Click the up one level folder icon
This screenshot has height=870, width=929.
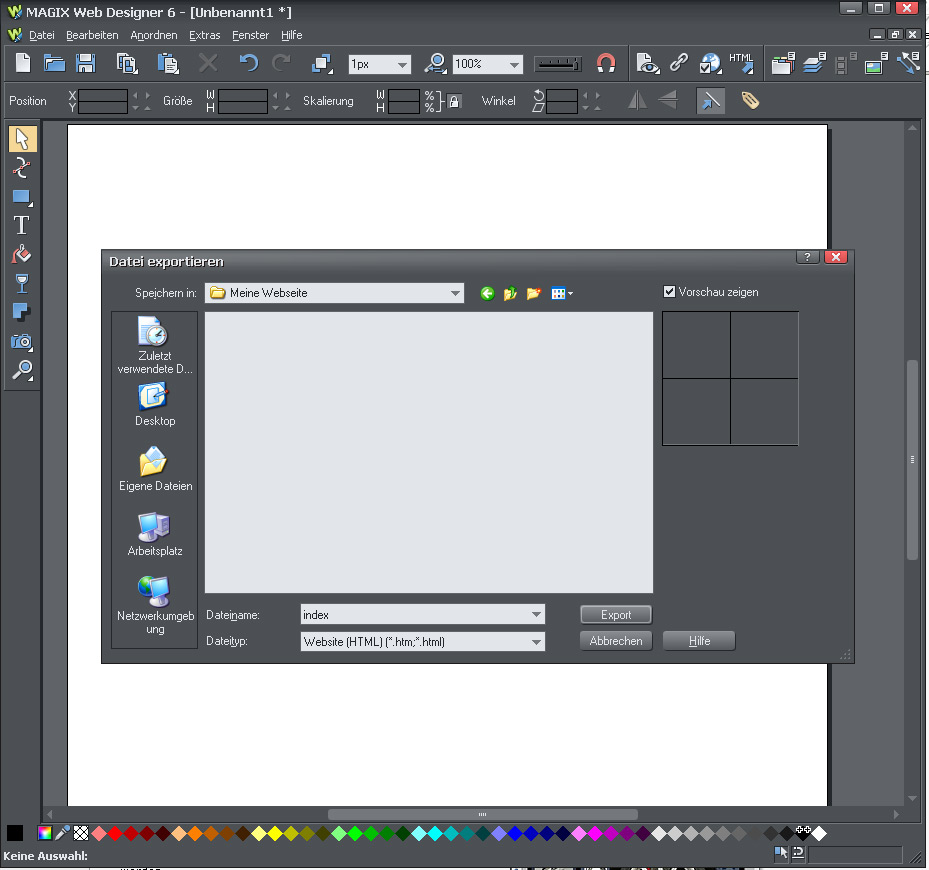point(510,293)
